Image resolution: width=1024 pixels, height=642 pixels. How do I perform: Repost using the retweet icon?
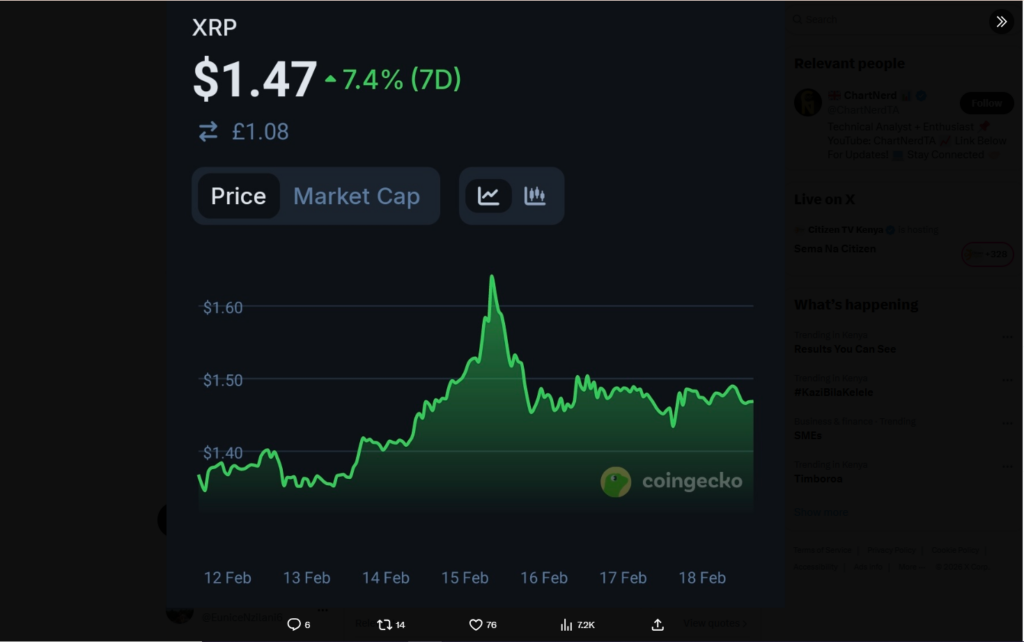coord(384,624)
